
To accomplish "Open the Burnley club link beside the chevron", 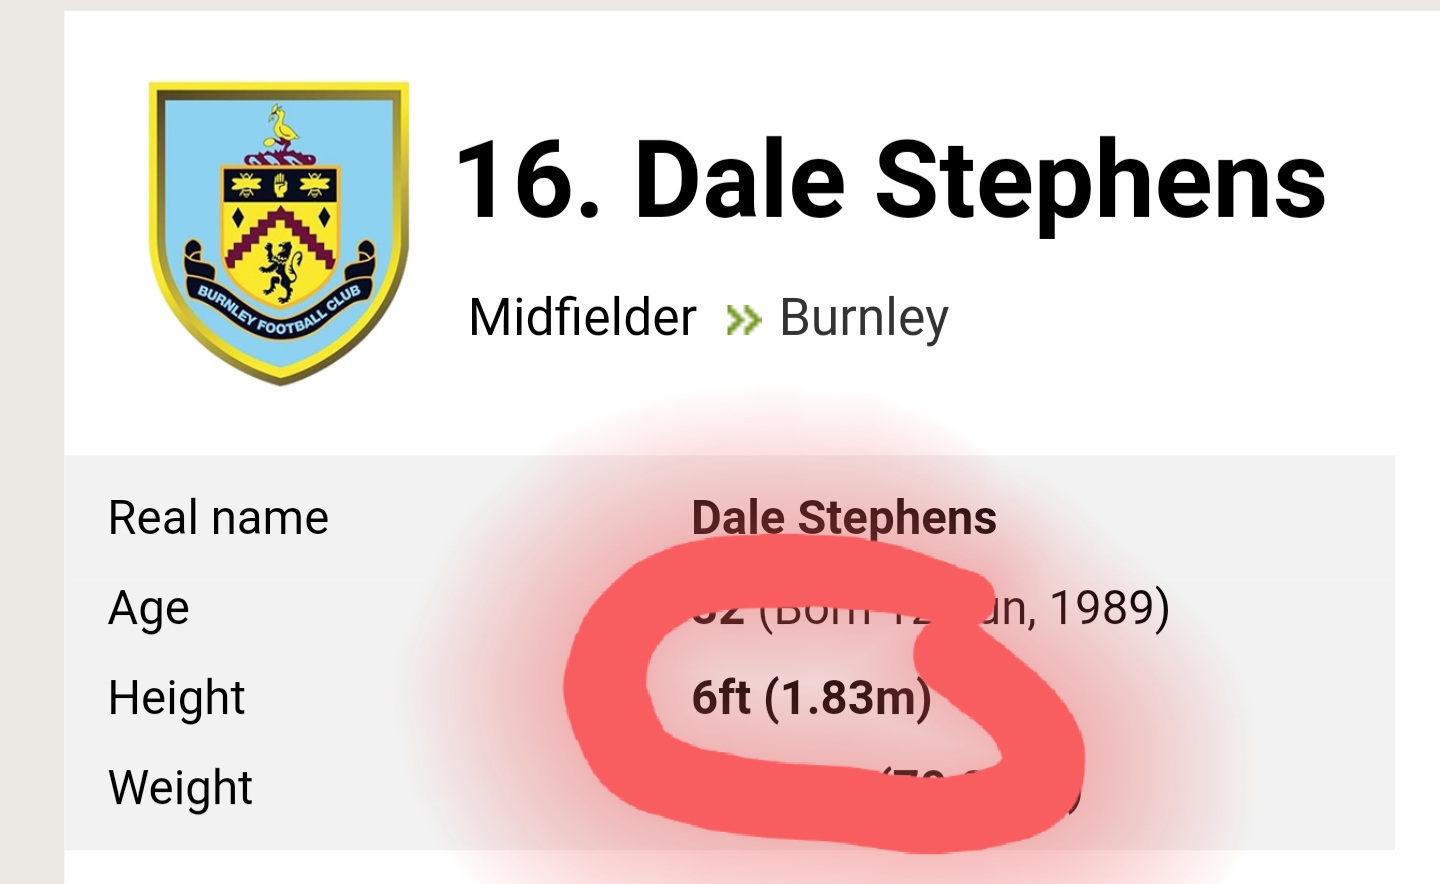I will click(x=863, y=318).
